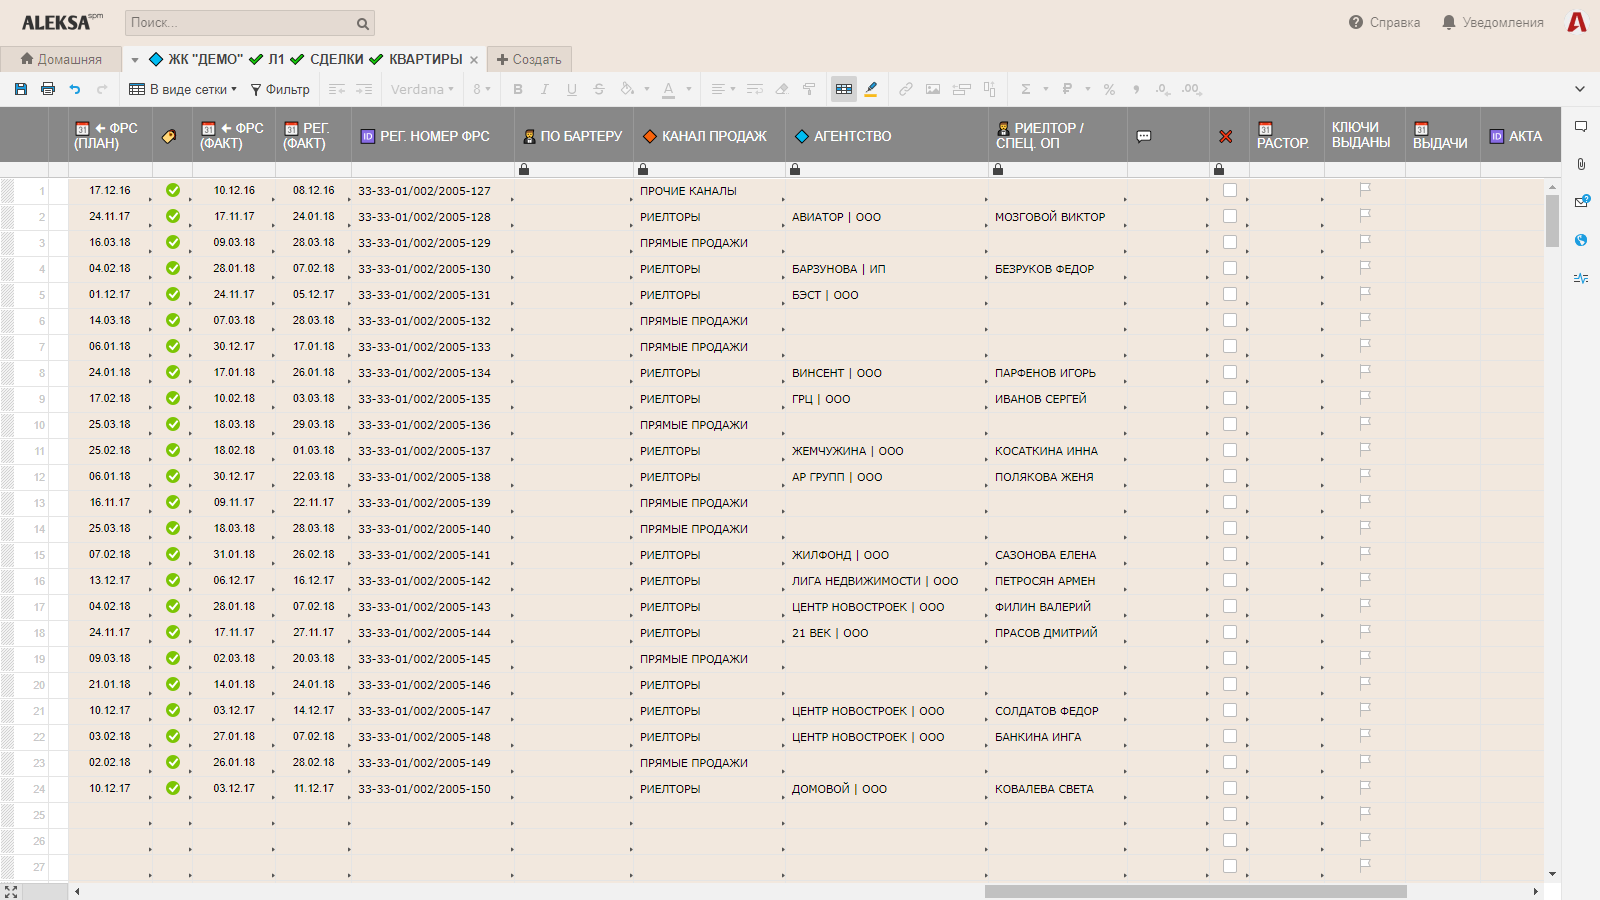Click the insert link chain icon

tap(906, 89)
